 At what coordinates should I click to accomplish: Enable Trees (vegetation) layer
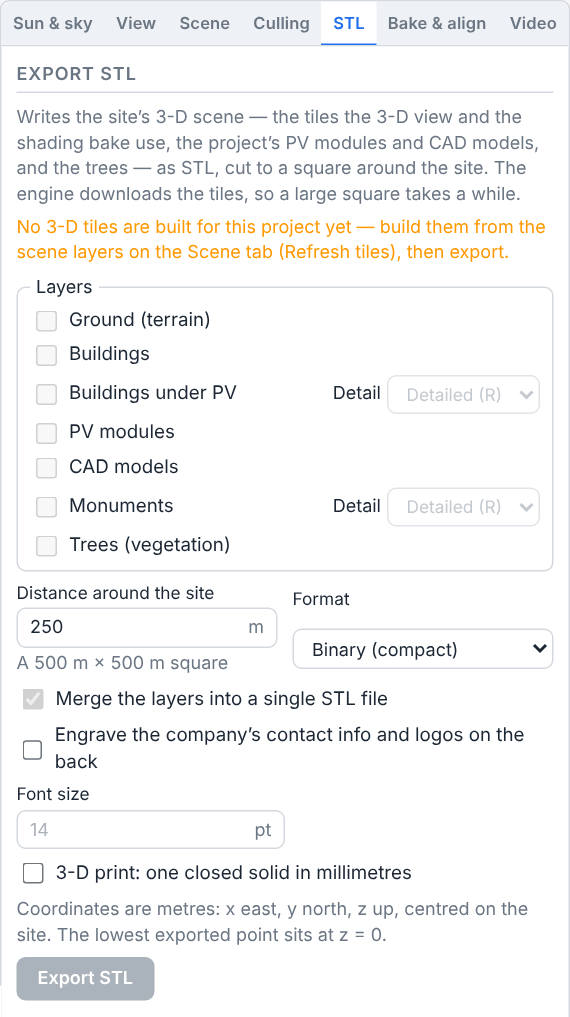46,545
